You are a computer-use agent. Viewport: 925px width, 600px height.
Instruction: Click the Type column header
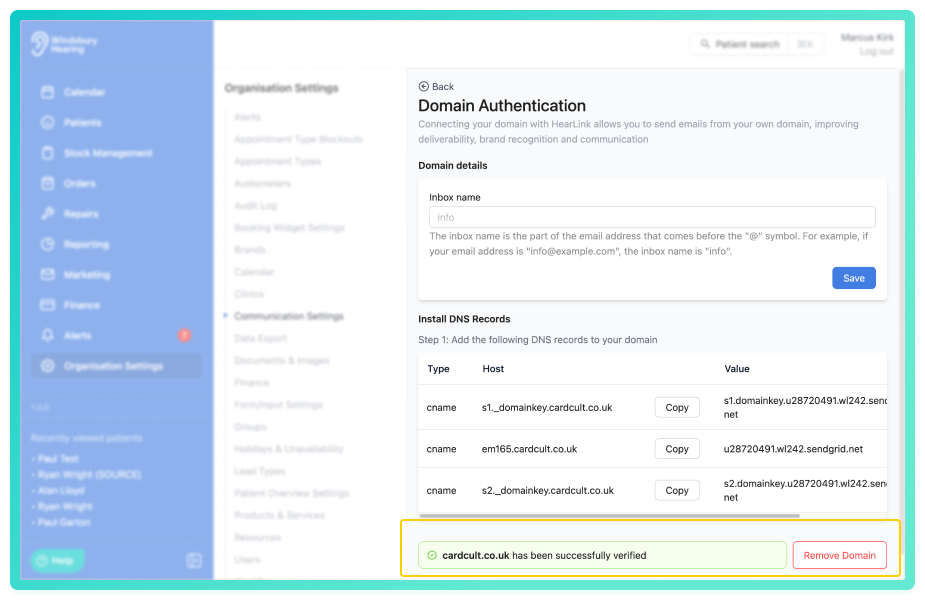pyautogui.click(x=438, y=369)
